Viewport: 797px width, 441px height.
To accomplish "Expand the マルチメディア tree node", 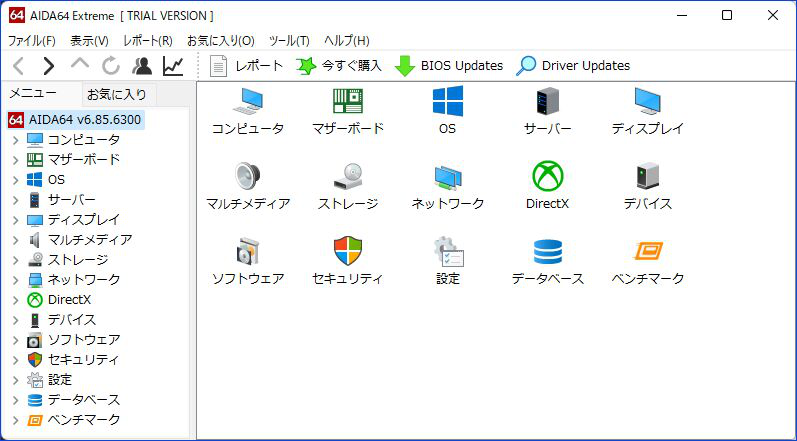I will pos(16,240).
